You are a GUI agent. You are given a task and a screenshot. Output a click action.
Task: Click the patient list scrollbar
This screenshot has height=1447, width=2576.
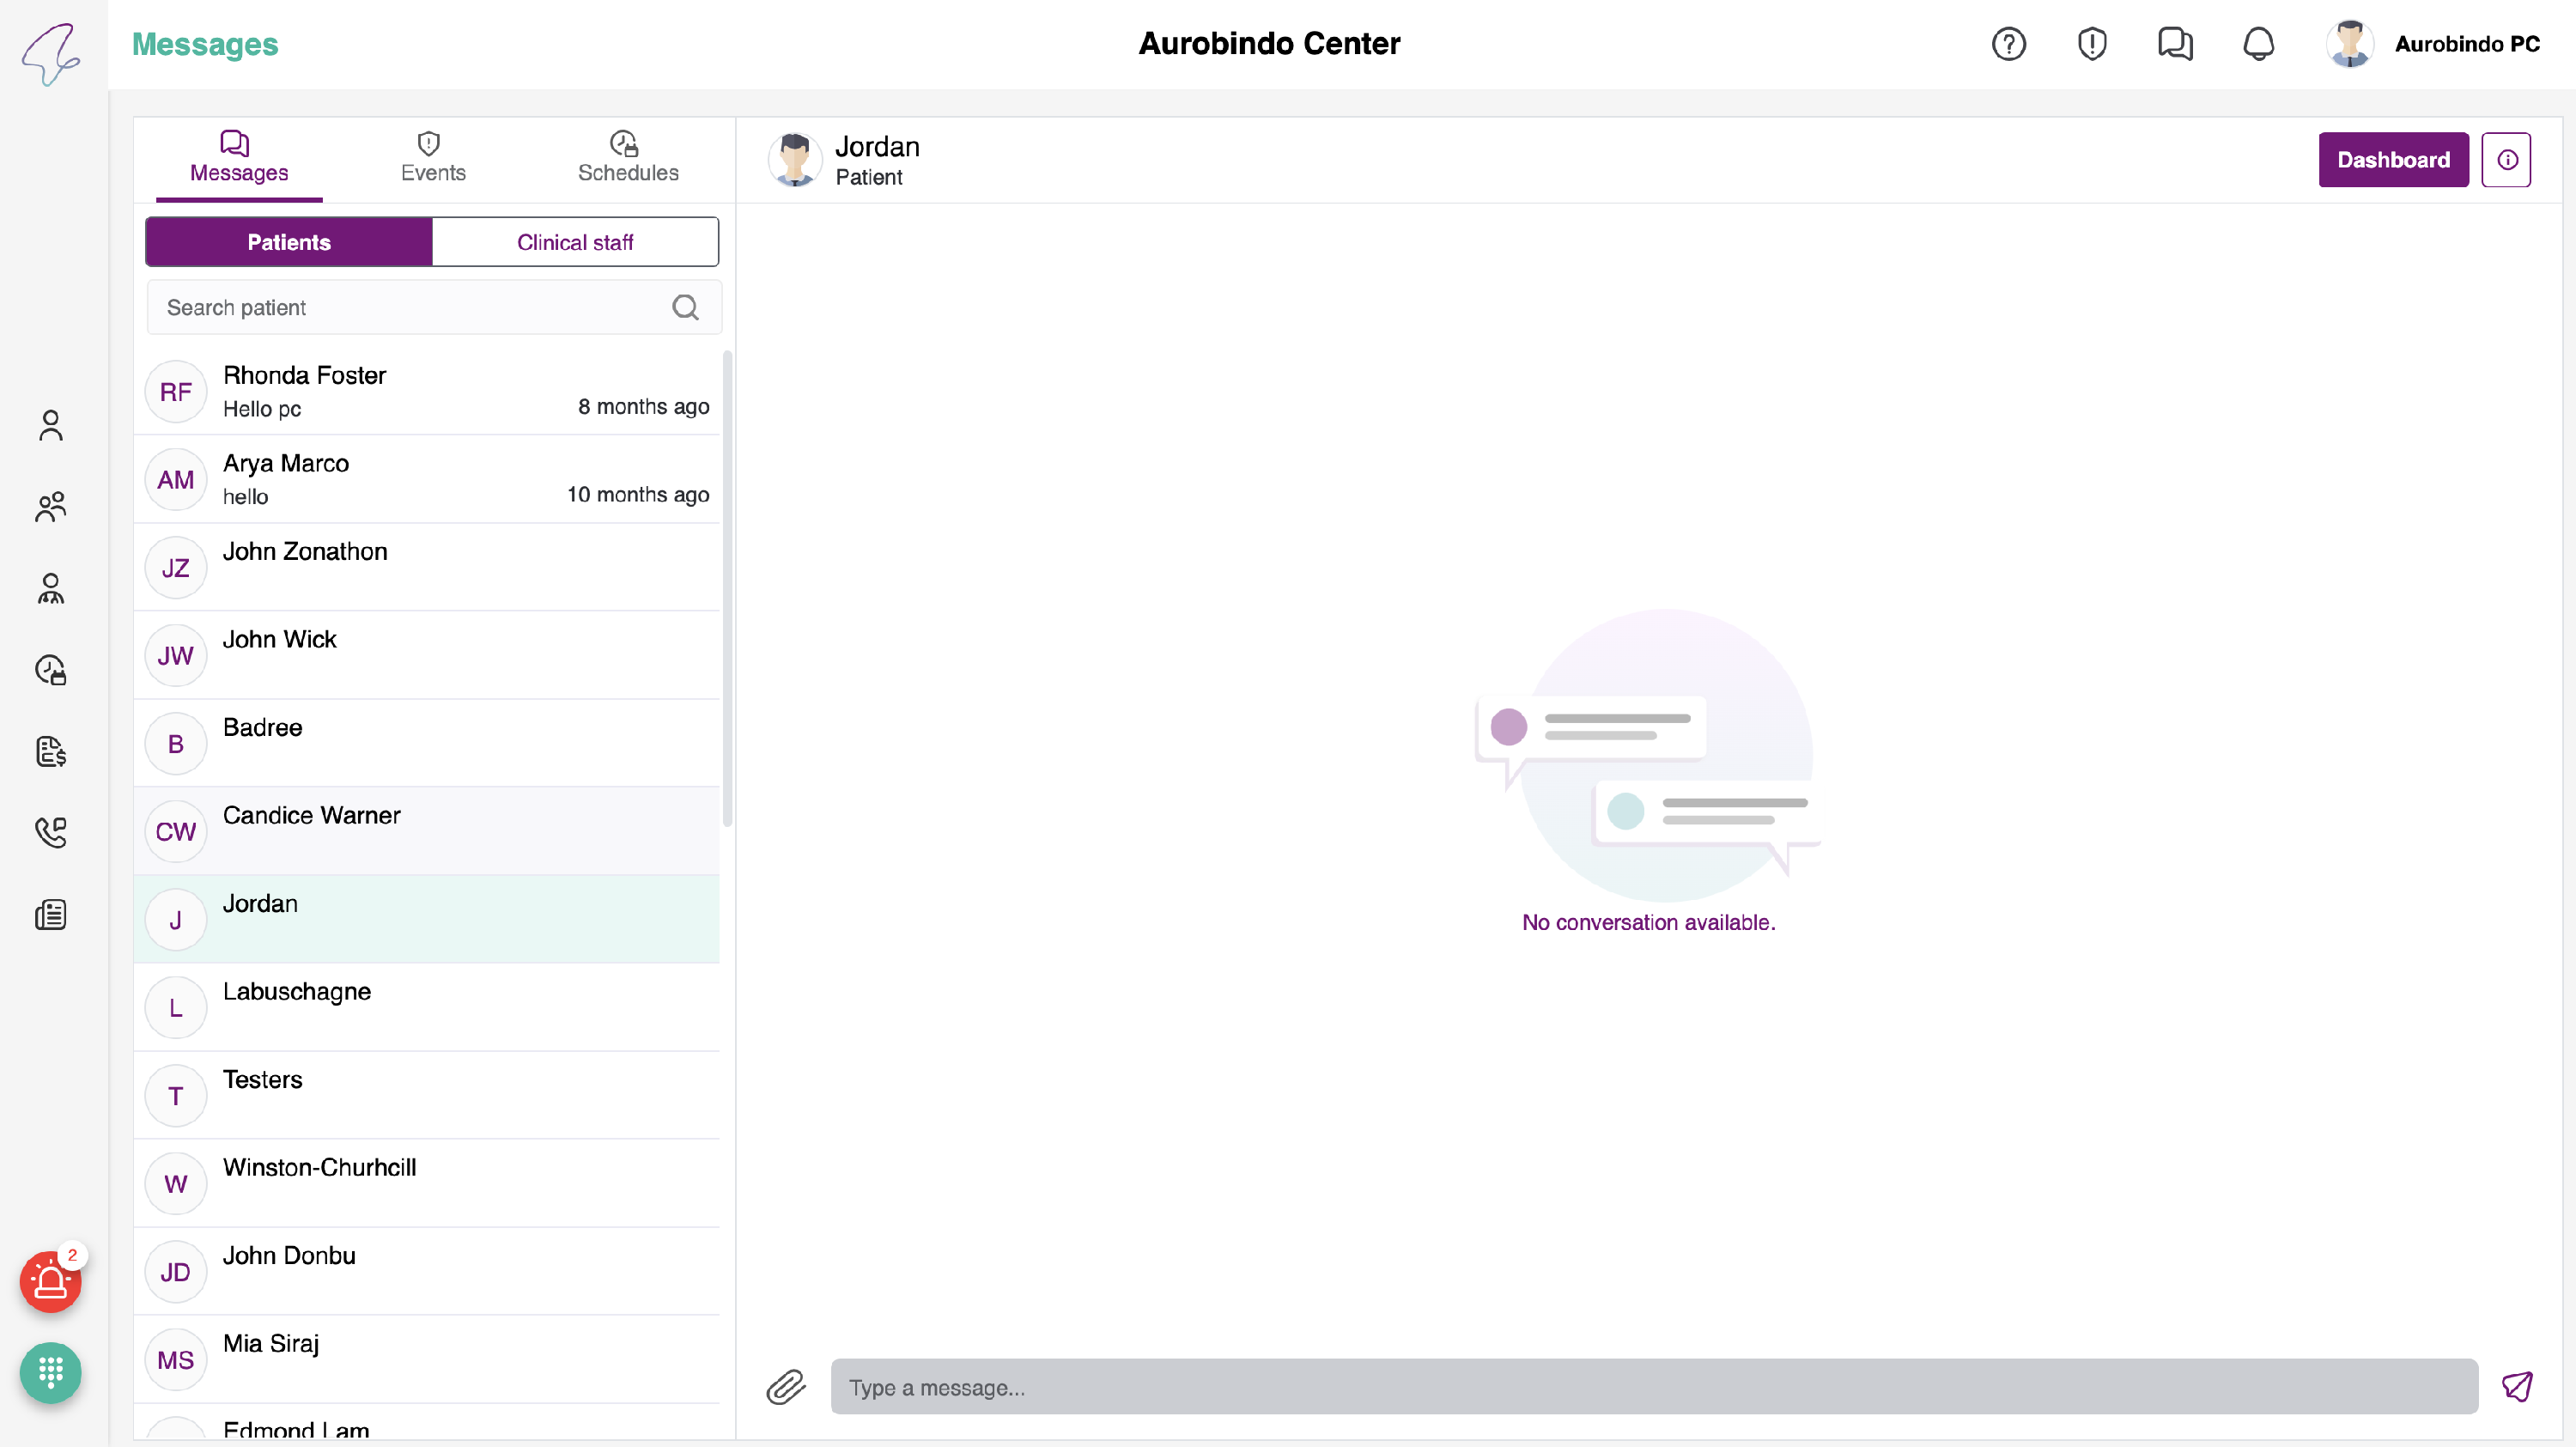coord(728,588)
